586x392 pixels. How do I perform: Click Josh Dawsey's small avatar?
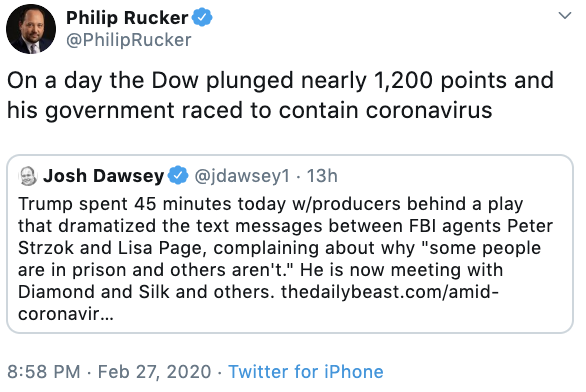(x=28, y=176)
